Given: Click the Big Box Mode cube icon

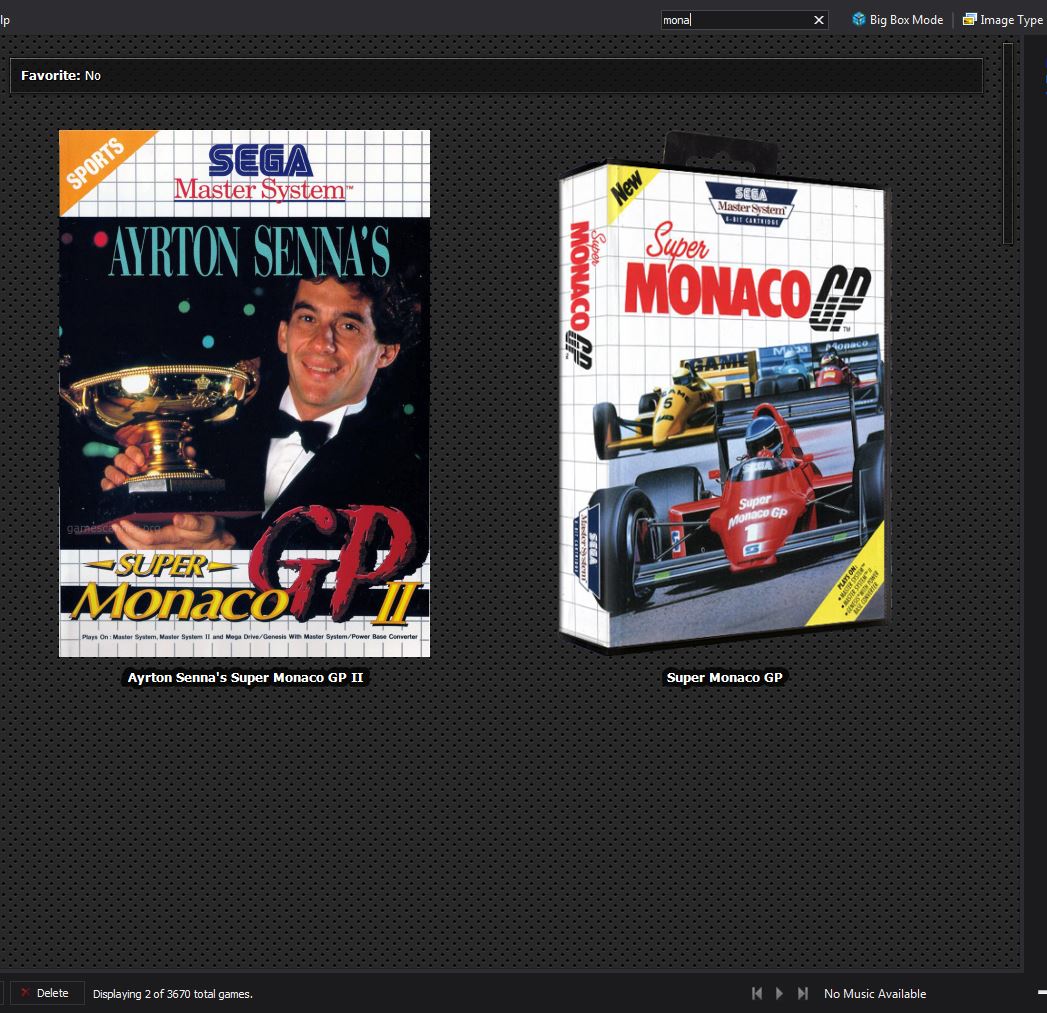Looking at the screenshot, I should pyautogui.click(x=859, y=19).
